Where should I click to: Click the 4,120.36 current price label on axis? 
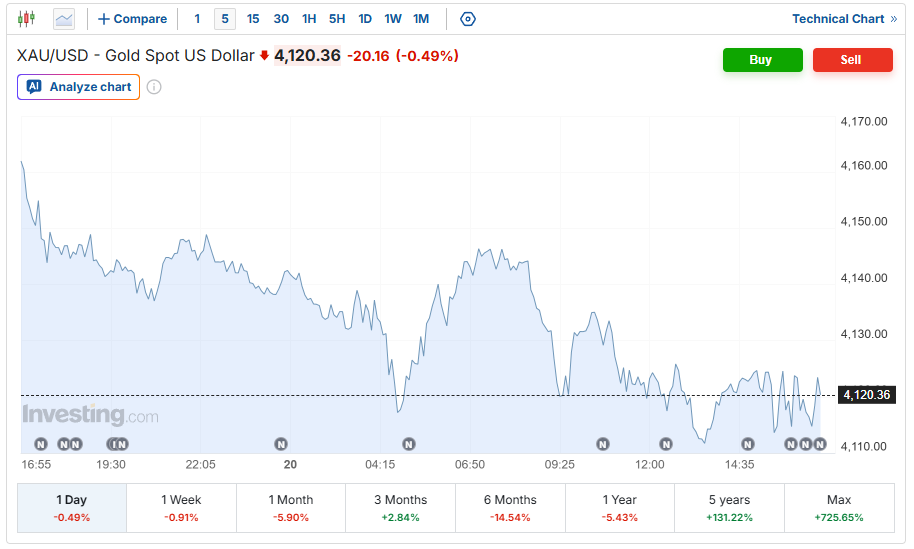[866, 395]
